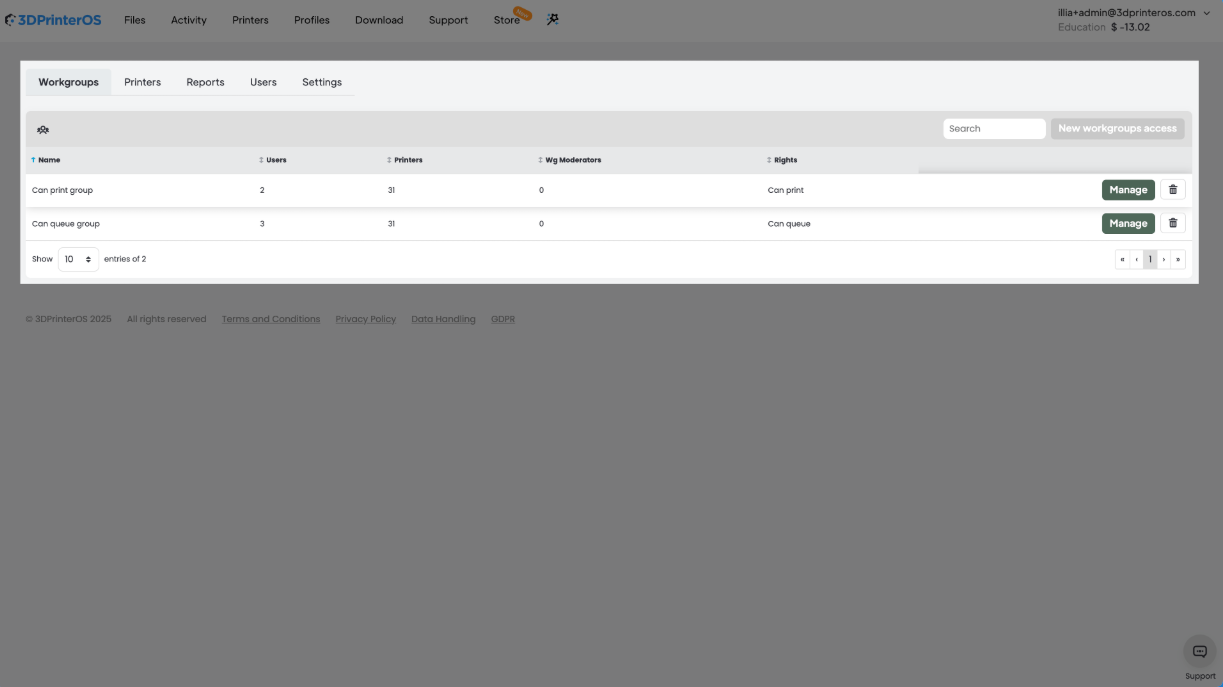Open Printers in top navigation bar
The image size is (1223, 687).
point(250,20)
